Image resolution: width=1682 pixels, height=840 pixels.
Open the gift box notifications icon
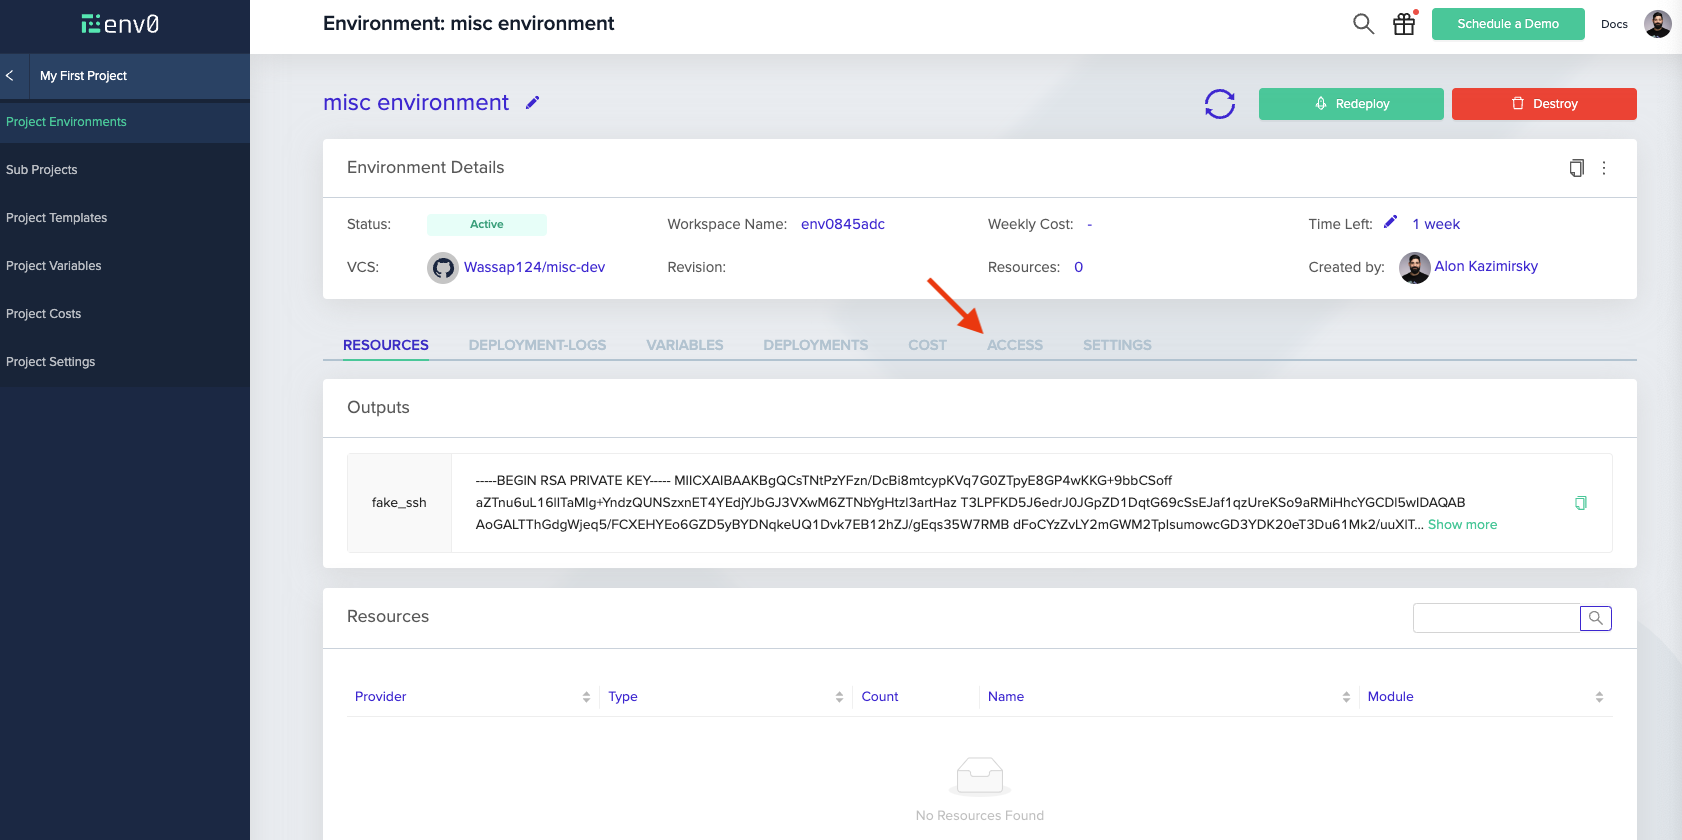[x=1404, y=24]
